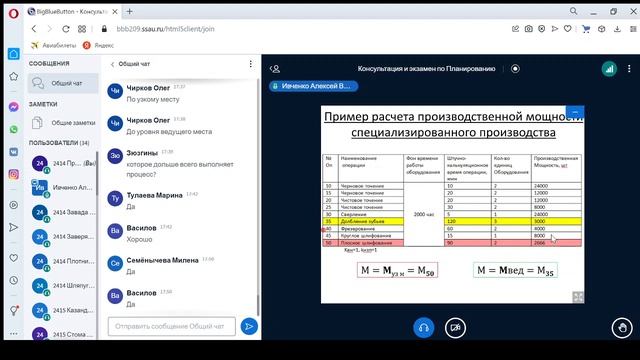Open the lightbulb tips icon in sidebar
The height and width of the screenshot is (360, 640).
[14, 311]
